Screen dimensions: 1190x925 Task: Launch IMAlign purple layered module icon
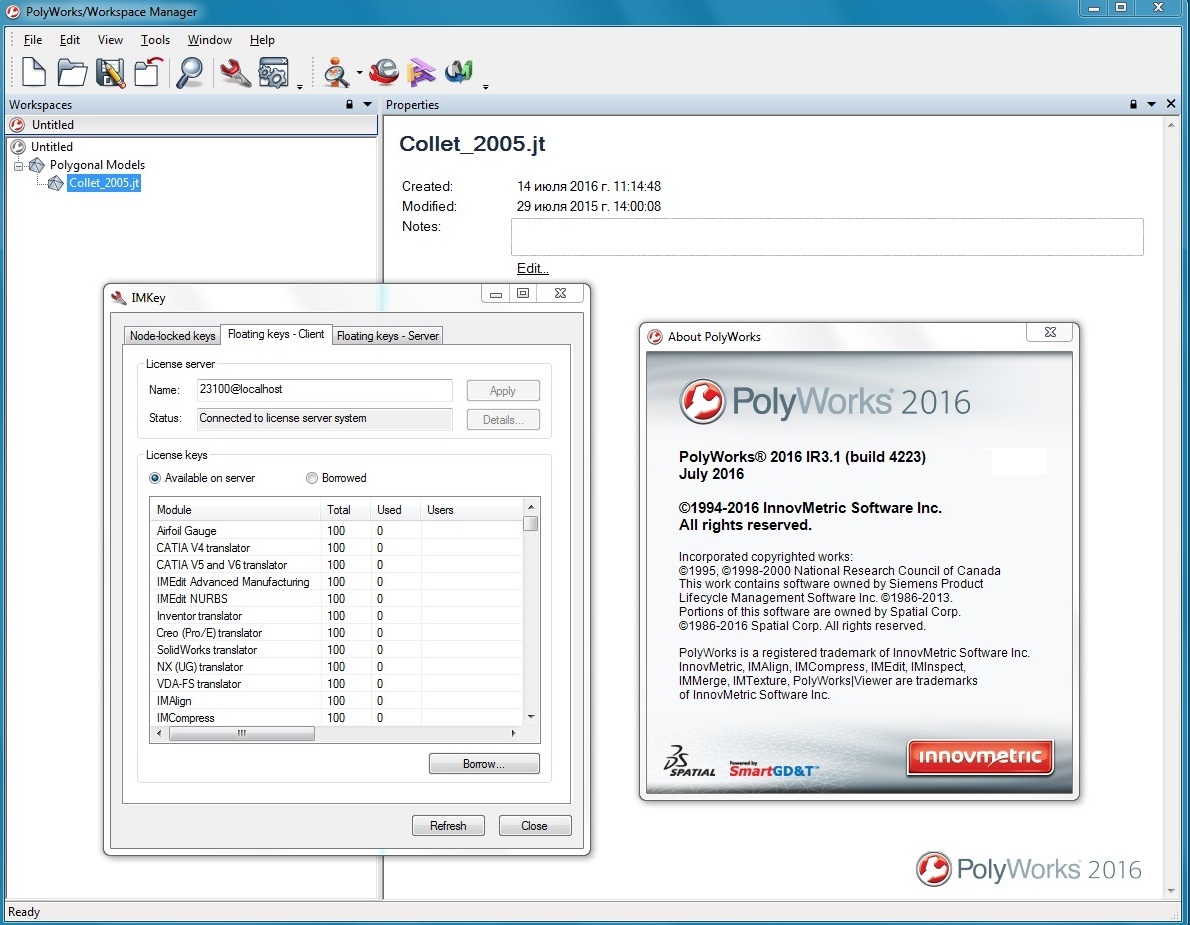[421, 72]
